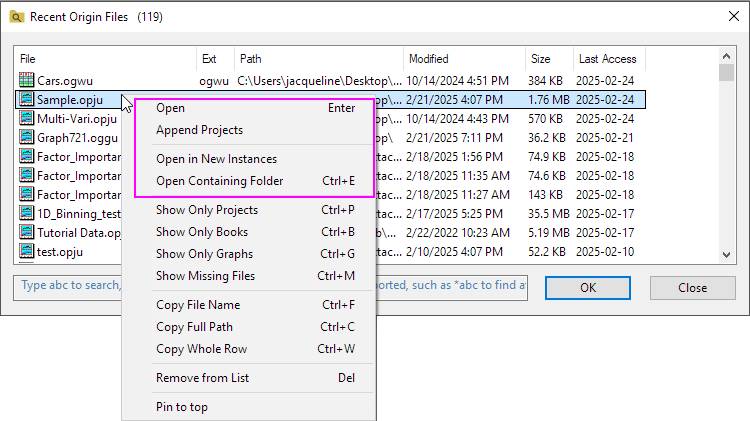Click the Tutorial Data file icon
Image resolution: width=750 pixels, height=421 pixels.
[x=27, y=232]
